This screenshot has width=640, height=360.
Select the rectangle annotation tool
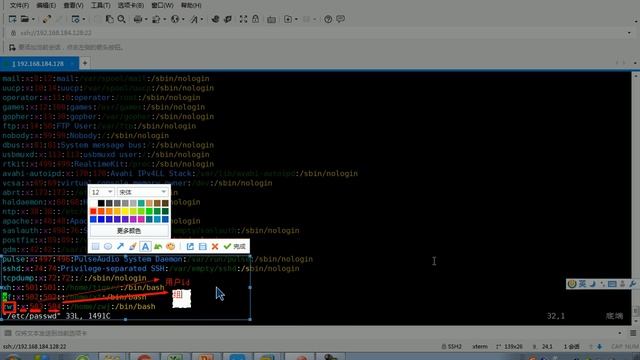tap(96, 247)
